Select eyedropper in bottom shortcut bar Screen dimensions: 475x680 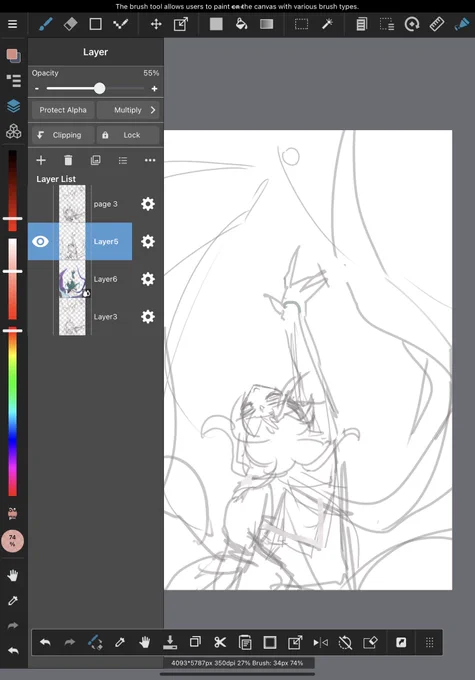[120, 642]
